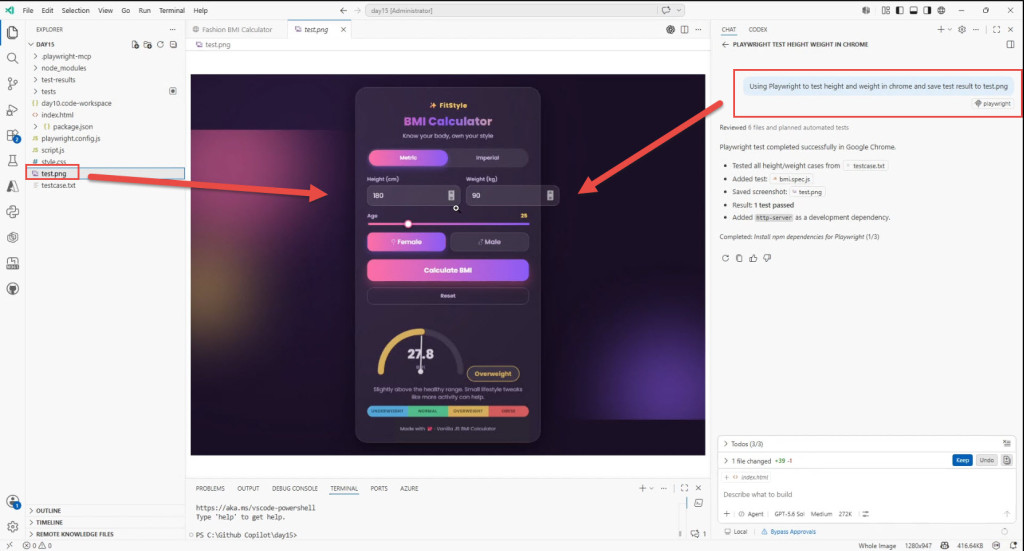Keep the file changes
This screenshot has height=551, width=1024.
[962, 460]
